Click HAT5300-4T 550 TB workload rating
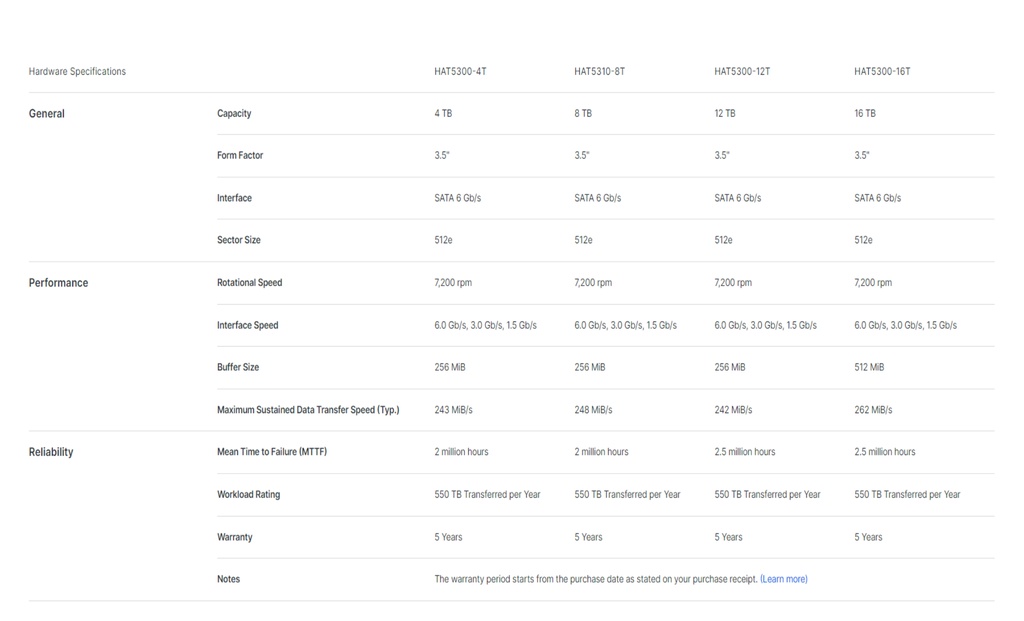Viewport: 1024px width, 621px height. [487, 494]
